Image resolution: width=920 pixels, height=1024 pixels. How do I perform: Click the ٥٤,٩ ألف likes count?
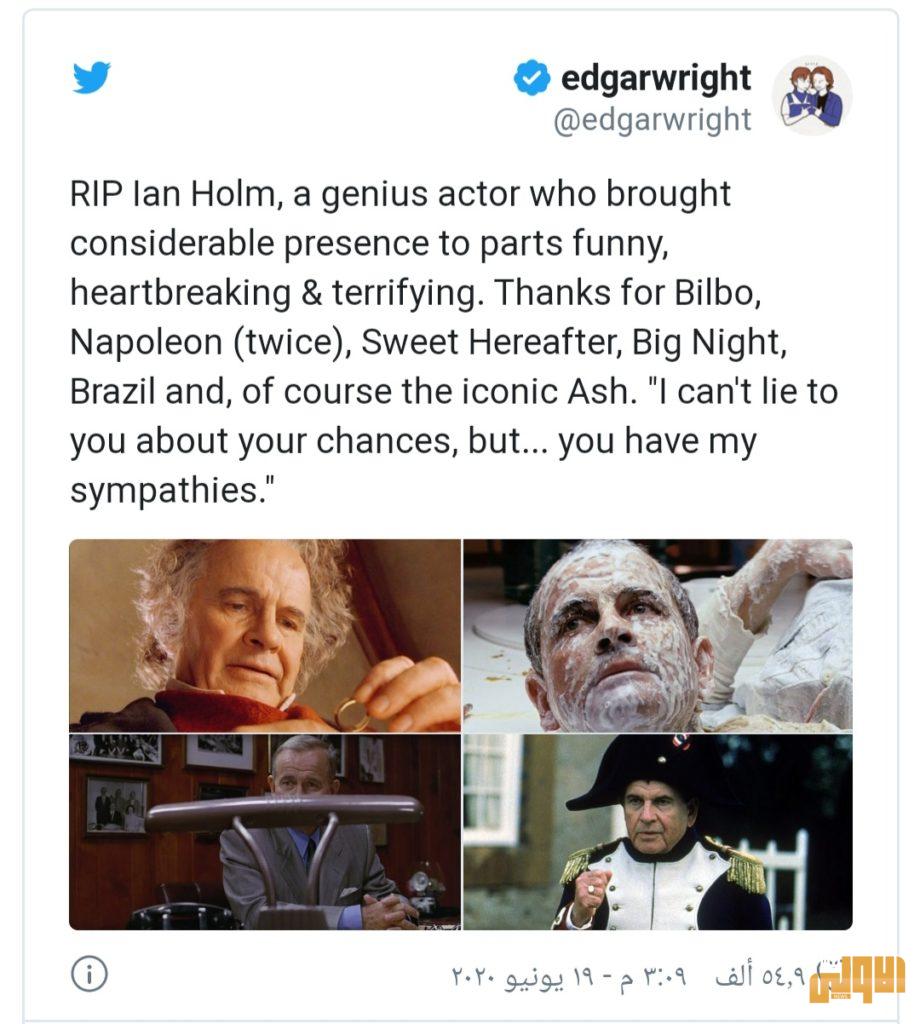point(759,976)
